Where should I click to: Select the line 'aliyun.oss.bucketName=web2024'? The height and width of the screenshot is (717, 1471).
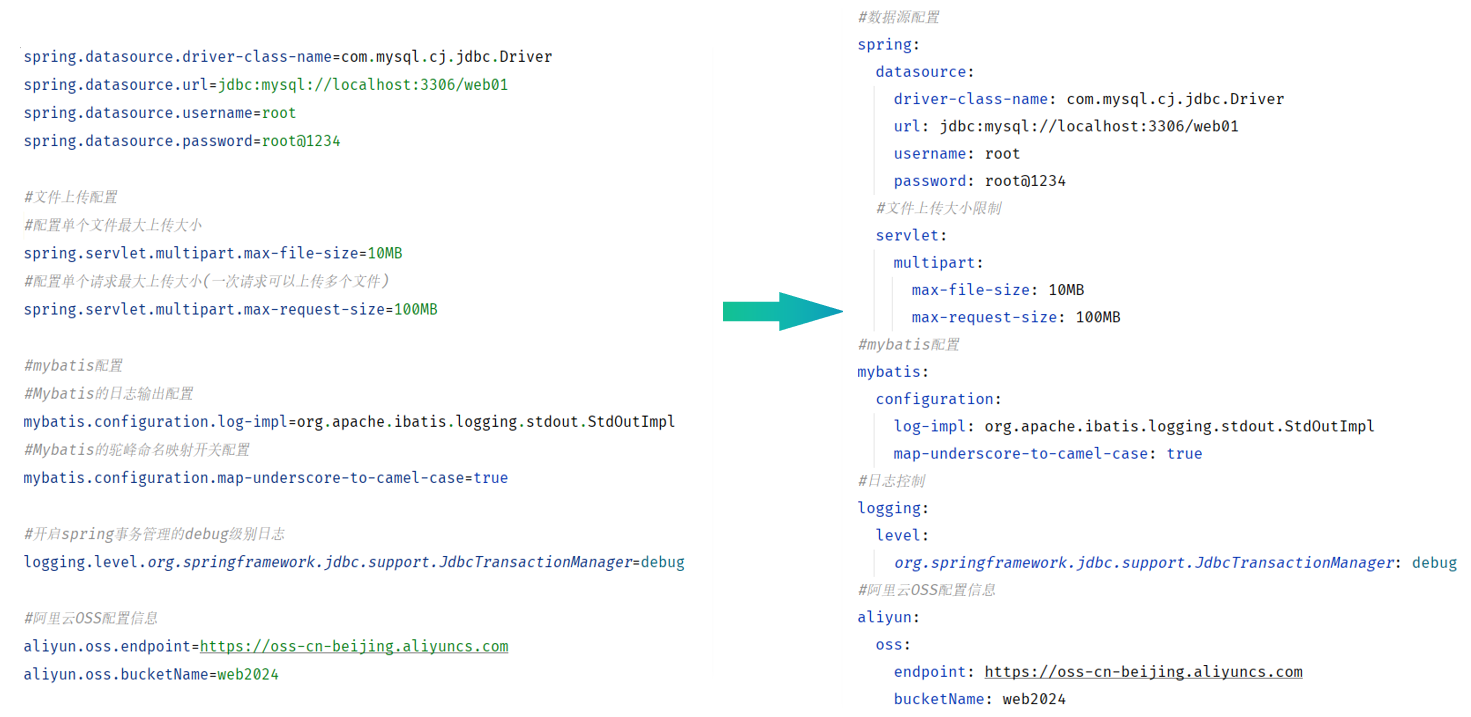click(x=151, y=674)
